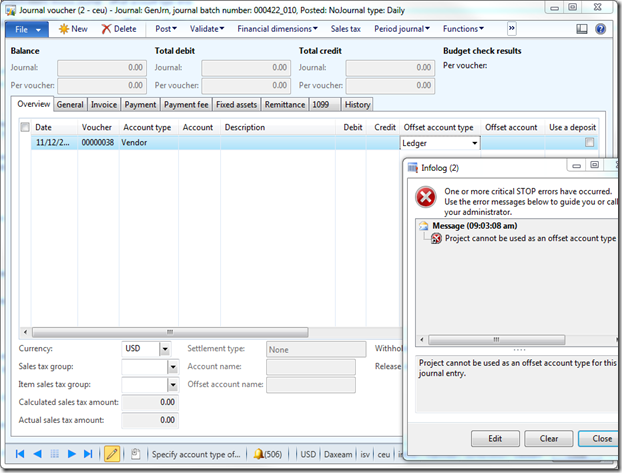Go to next record arrow

click(x=71, y=454)
